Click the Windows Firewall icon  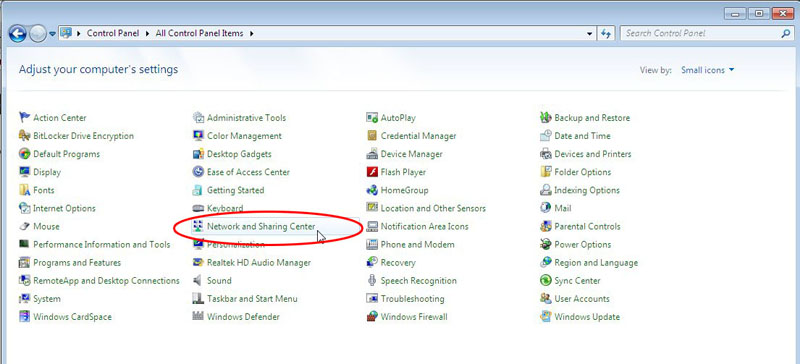372,317
